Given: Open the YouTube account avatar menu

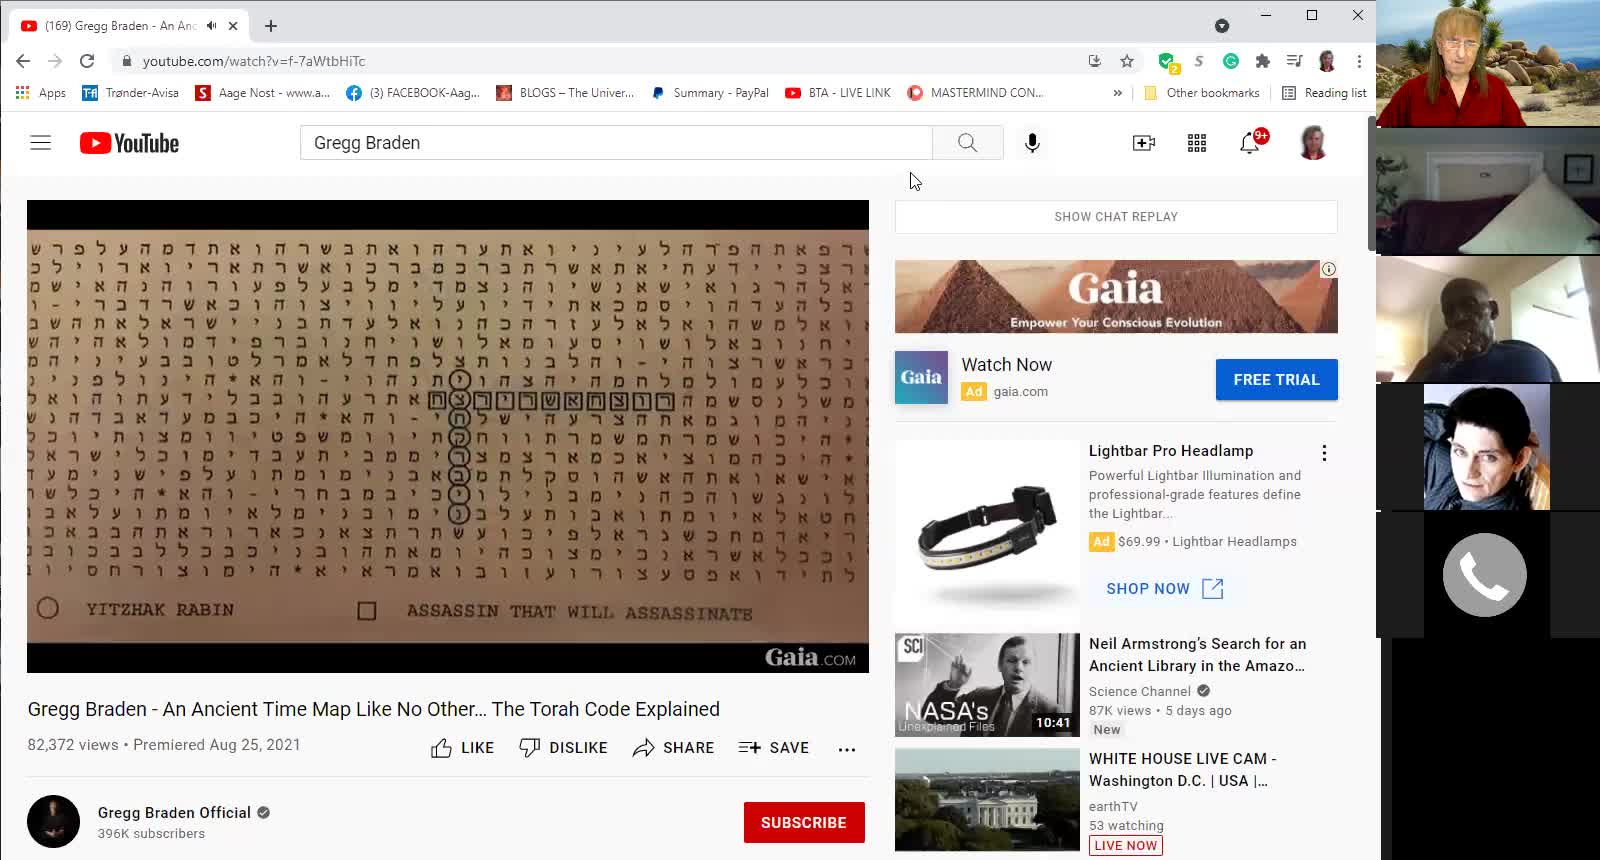Looking at the screenshot, I should (x=1313, y=143).
